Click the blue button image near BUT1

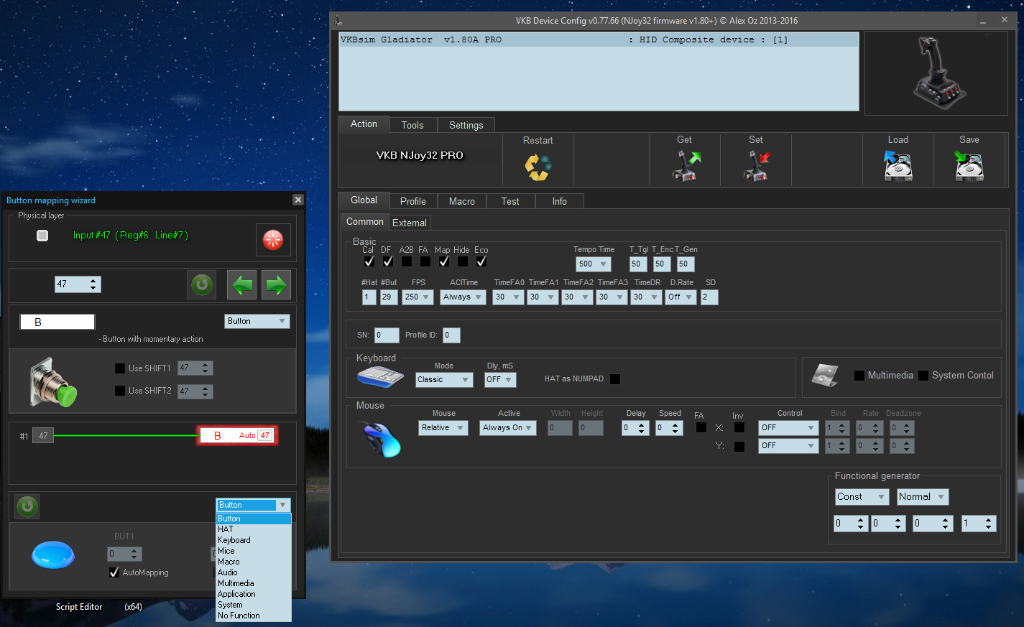click(x=53, y=555)
